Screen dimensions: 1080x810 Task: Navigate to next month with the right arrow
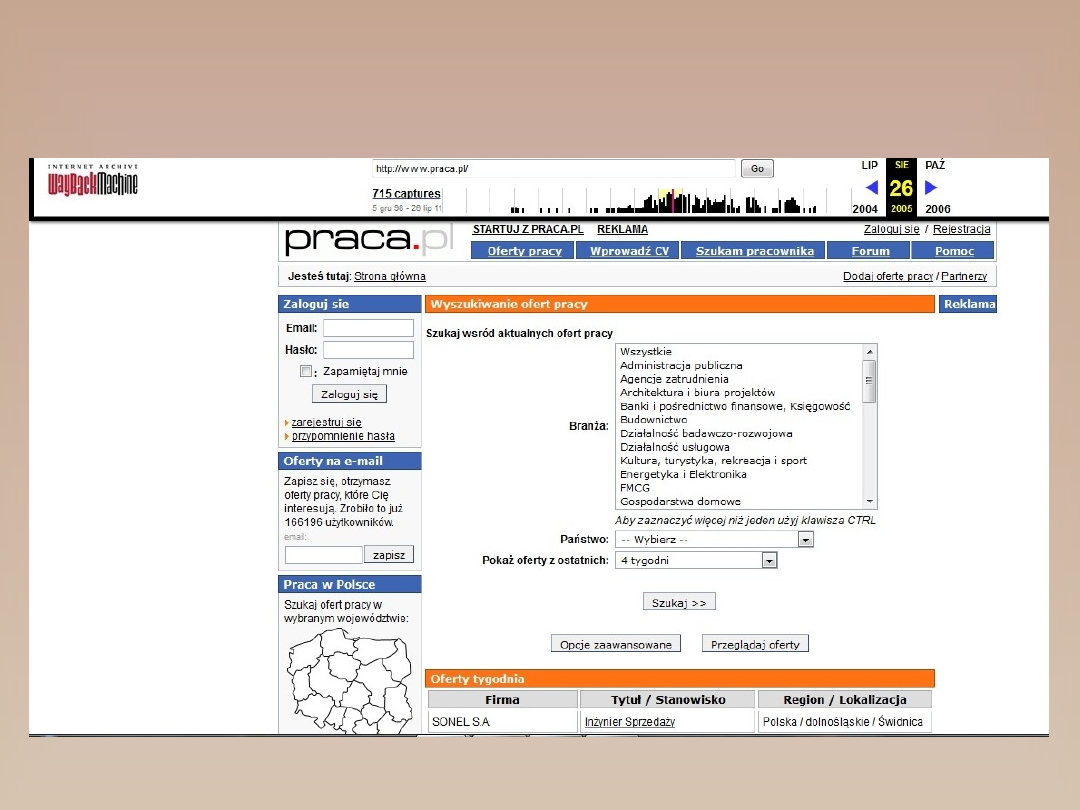click(932, 186)
